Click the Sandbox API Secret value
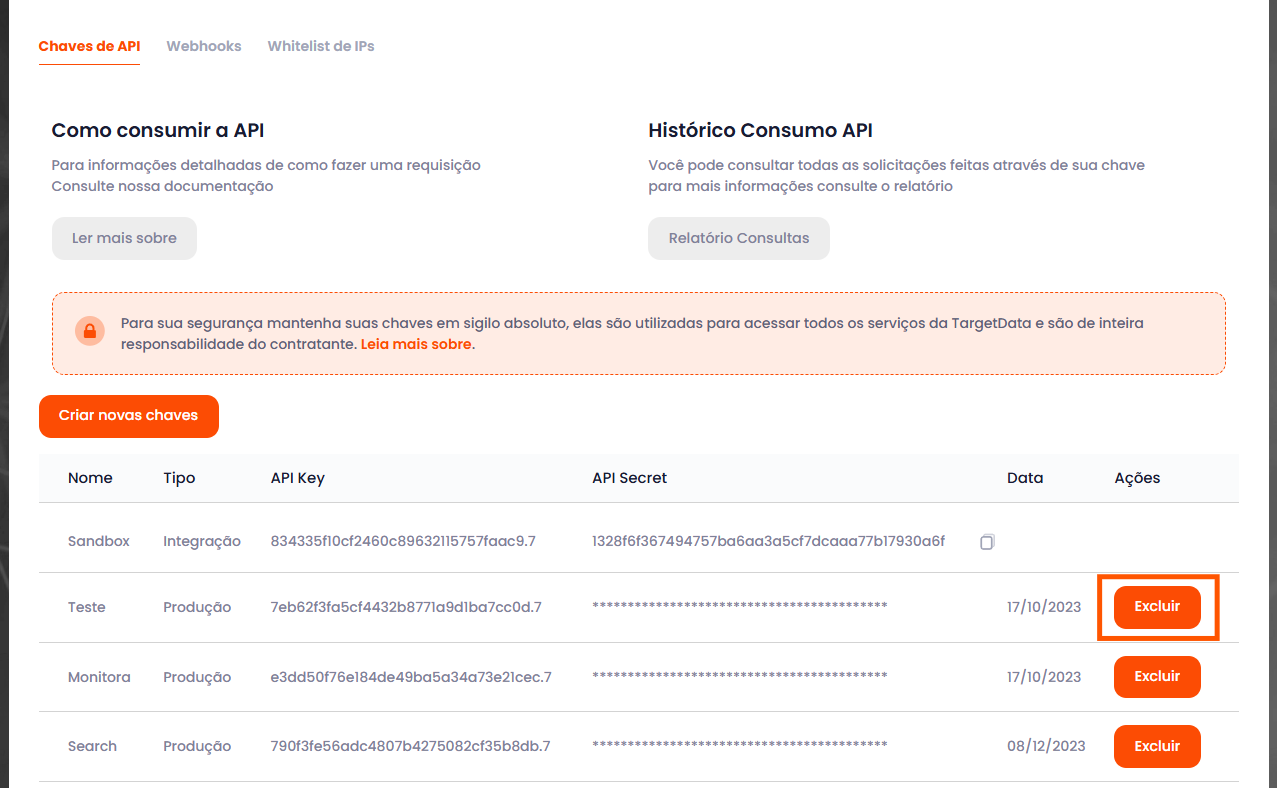The width and height of the screenshot is (1277, 788). click(x=768, y=541)
